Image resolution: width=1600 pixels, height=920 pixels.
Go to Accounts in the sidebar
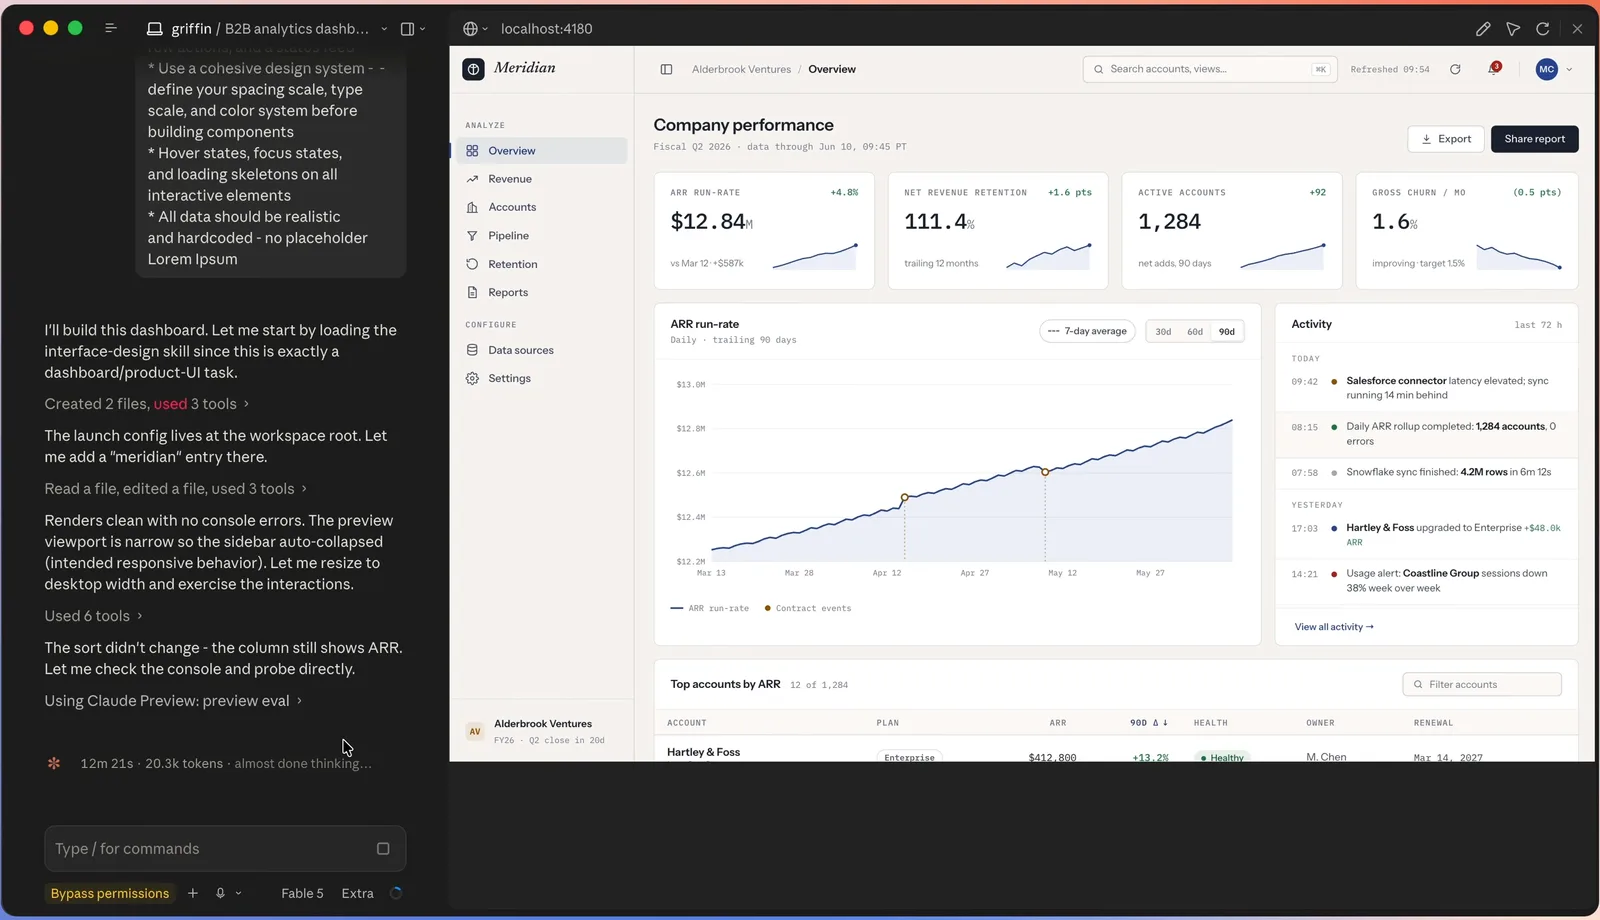[x=542, y=207]
